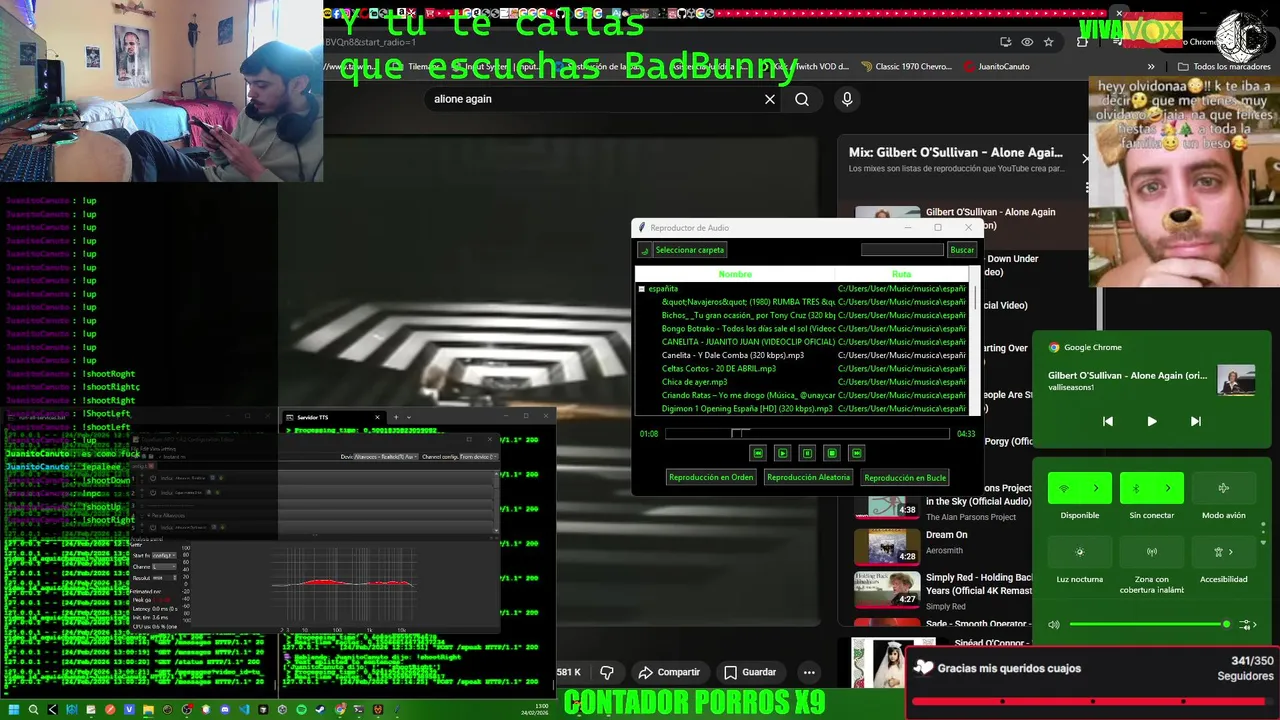The height and width of the screenshot is (720, 1280).
Task: Open Accesibilidad quick settings
Action: [1223, 552]
